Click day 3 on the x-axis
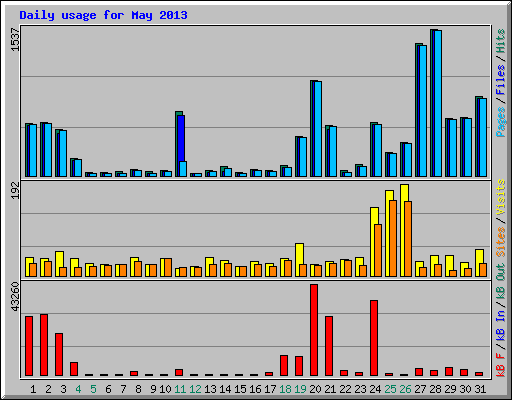This screenshot has height=400, width=512. pyautogui.click(x=63, y=389)
